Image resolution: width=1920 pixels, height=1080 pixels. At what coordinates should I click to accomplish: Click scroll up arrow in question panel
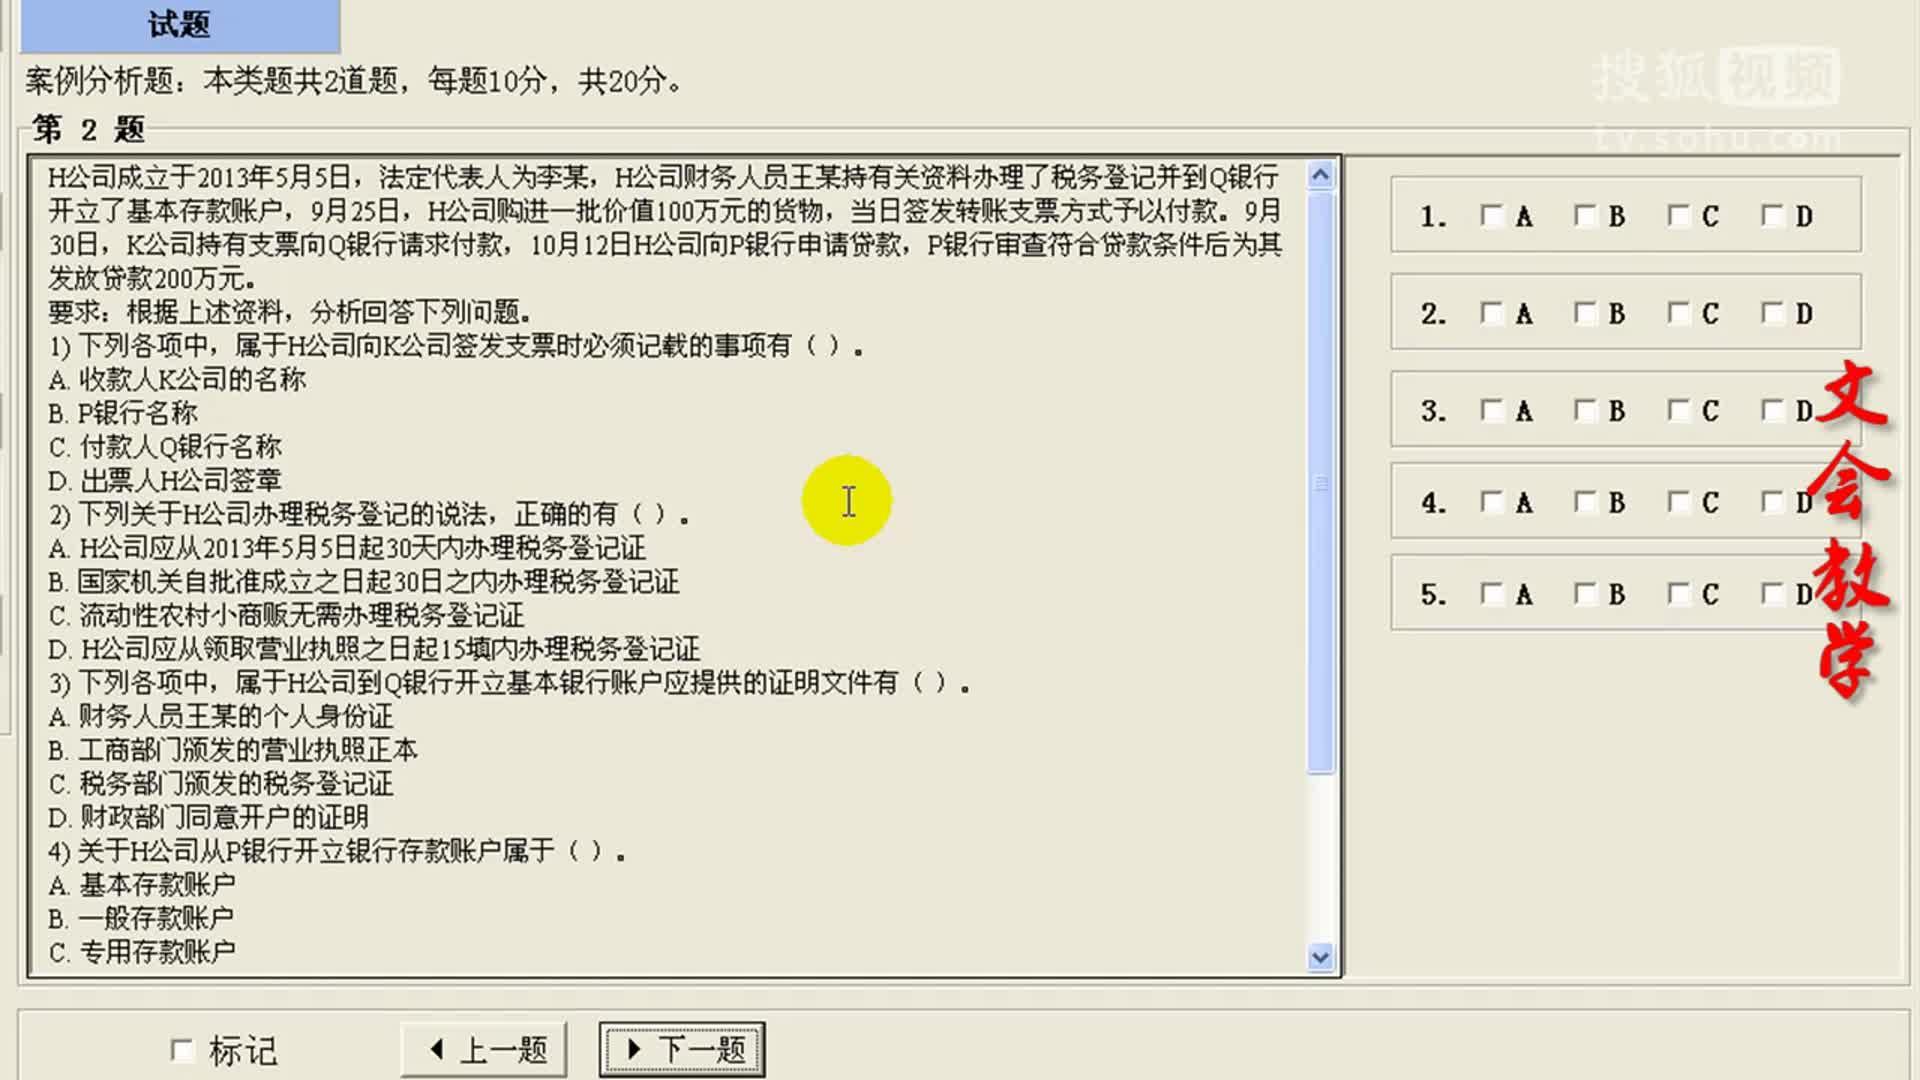coord(1320,176)
